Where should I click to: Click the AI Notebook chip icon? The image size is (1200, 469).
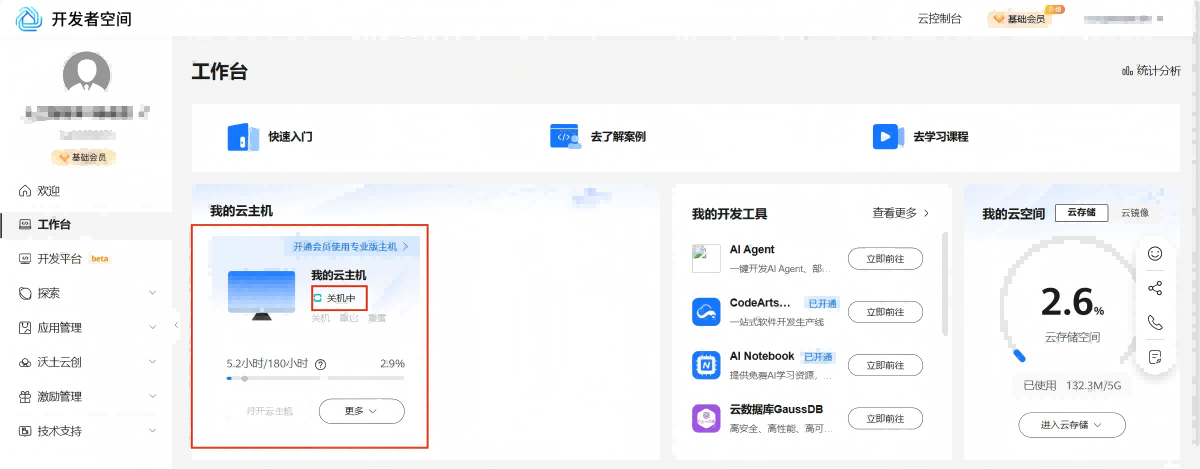point(706,365)
